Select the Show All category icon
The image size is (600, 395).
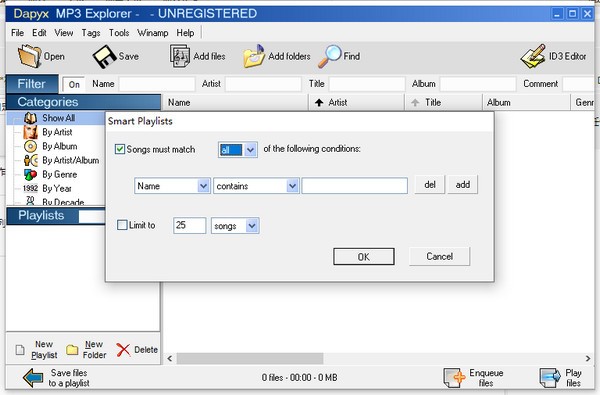coord(30,118)
